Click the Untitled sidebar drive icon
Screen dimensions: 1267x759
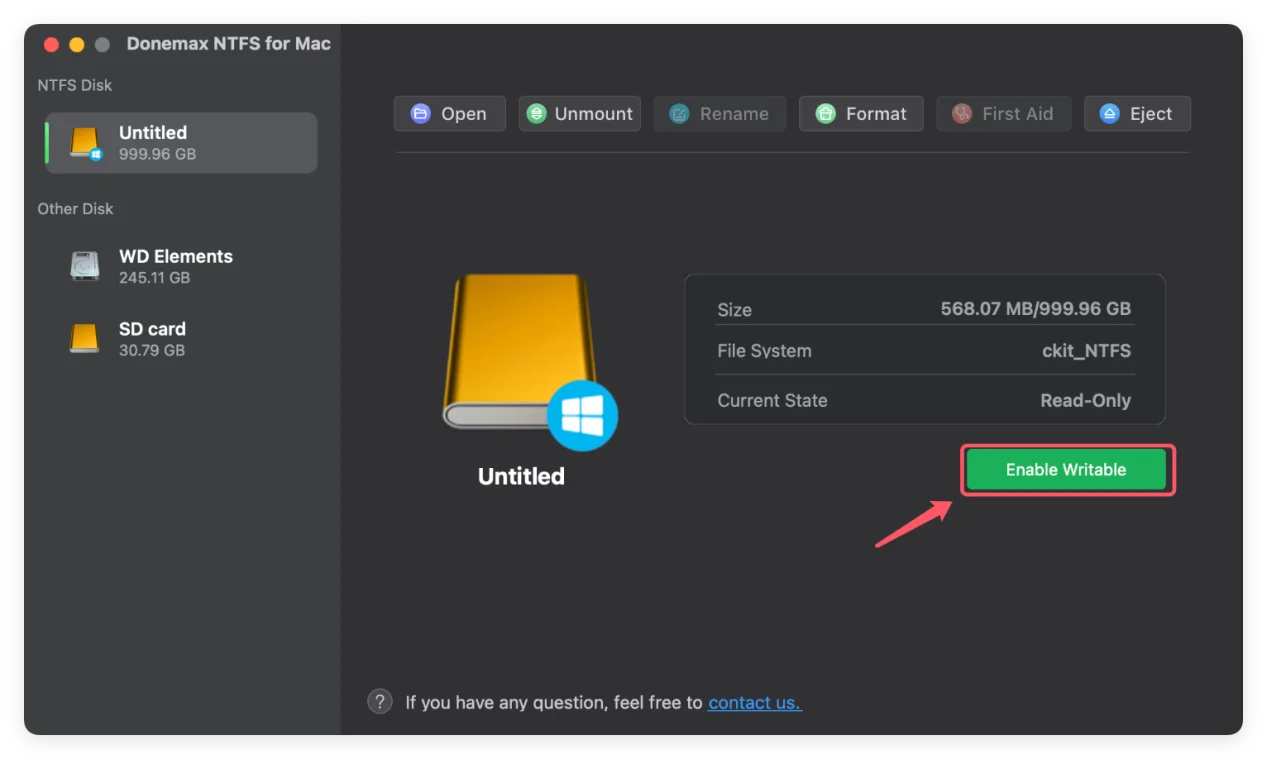pyautogui.click(x=86, y=144)
